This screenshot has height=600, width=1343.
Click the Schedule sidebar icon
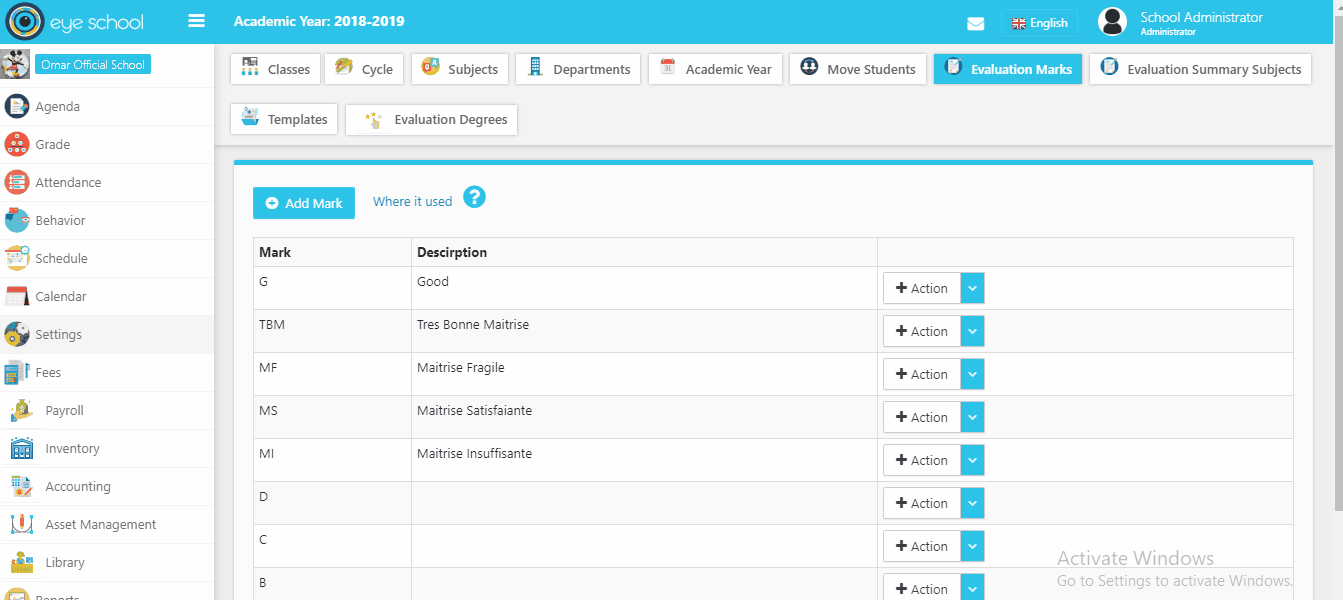coord(17,259)
